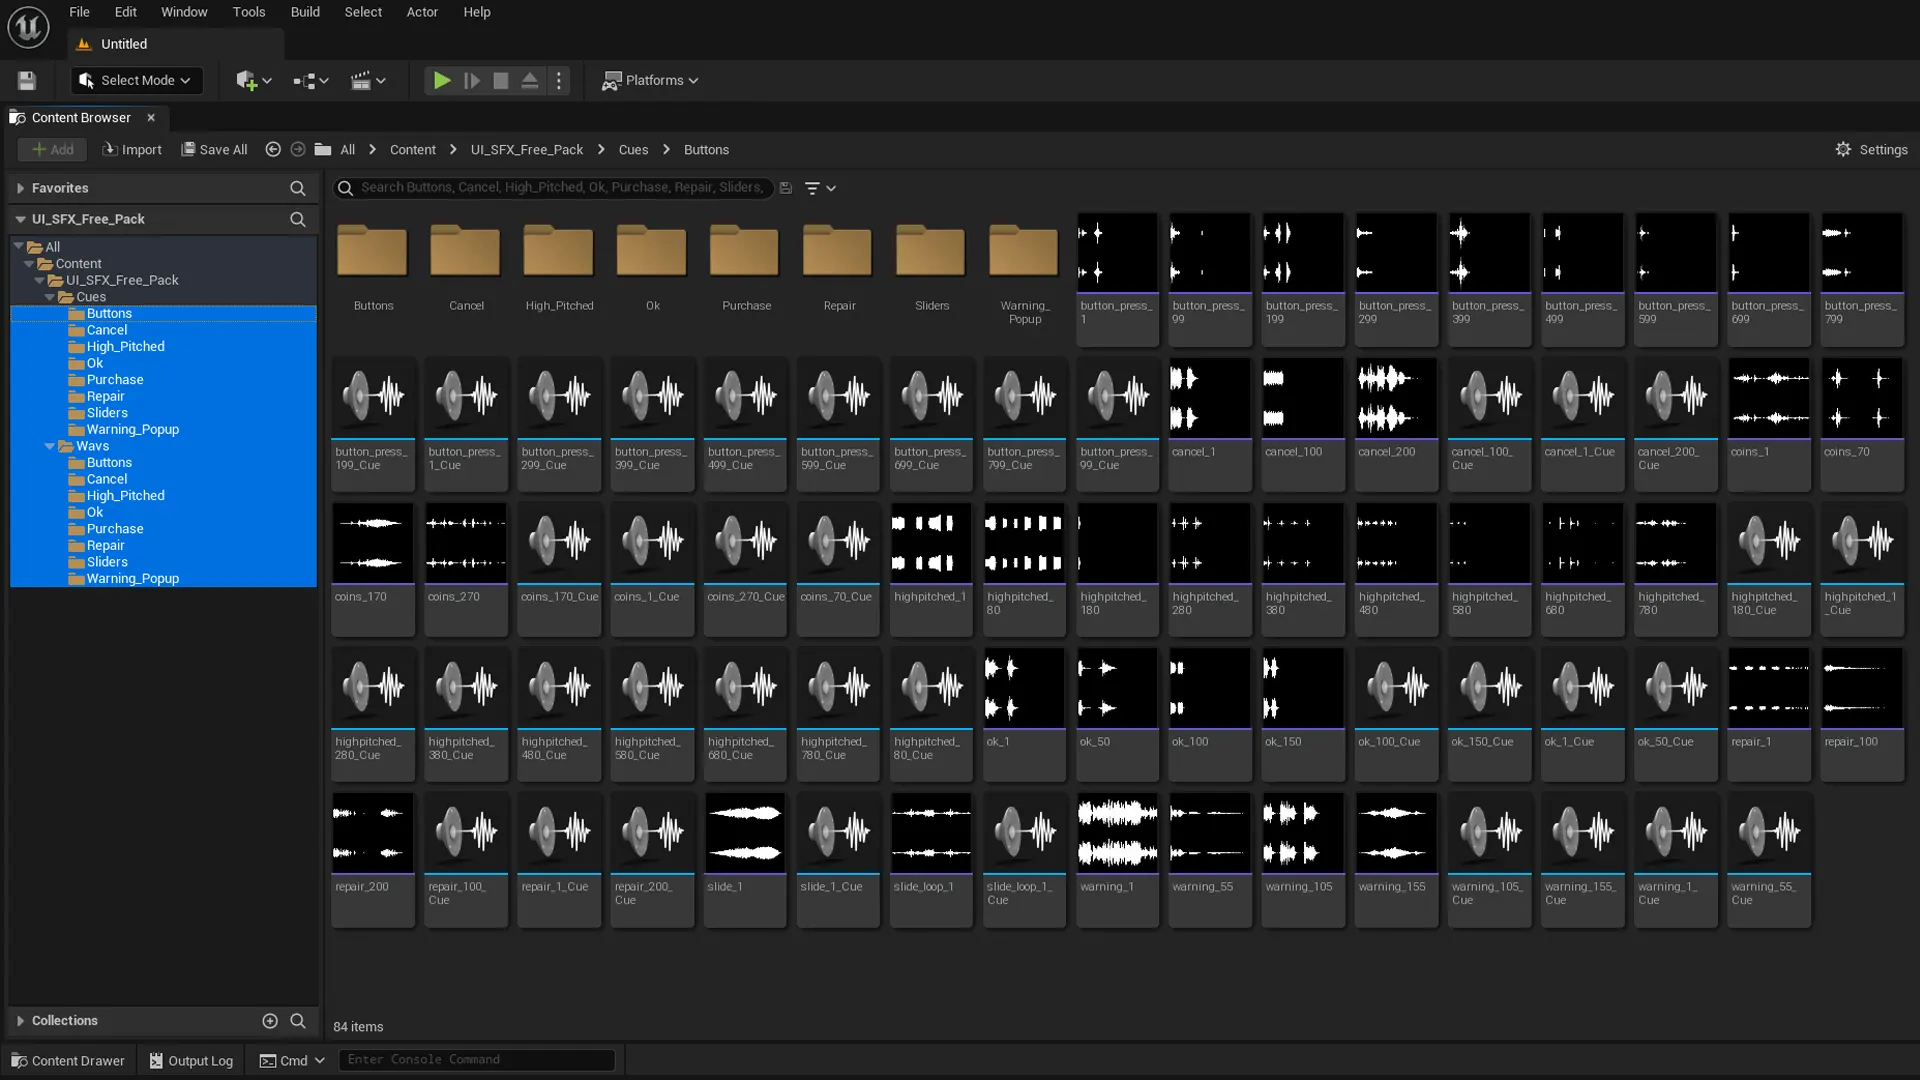Screen dimensions: 1920x1080
Task: Click the eject icon in the play controls
Action: click(x=530, y=80)
